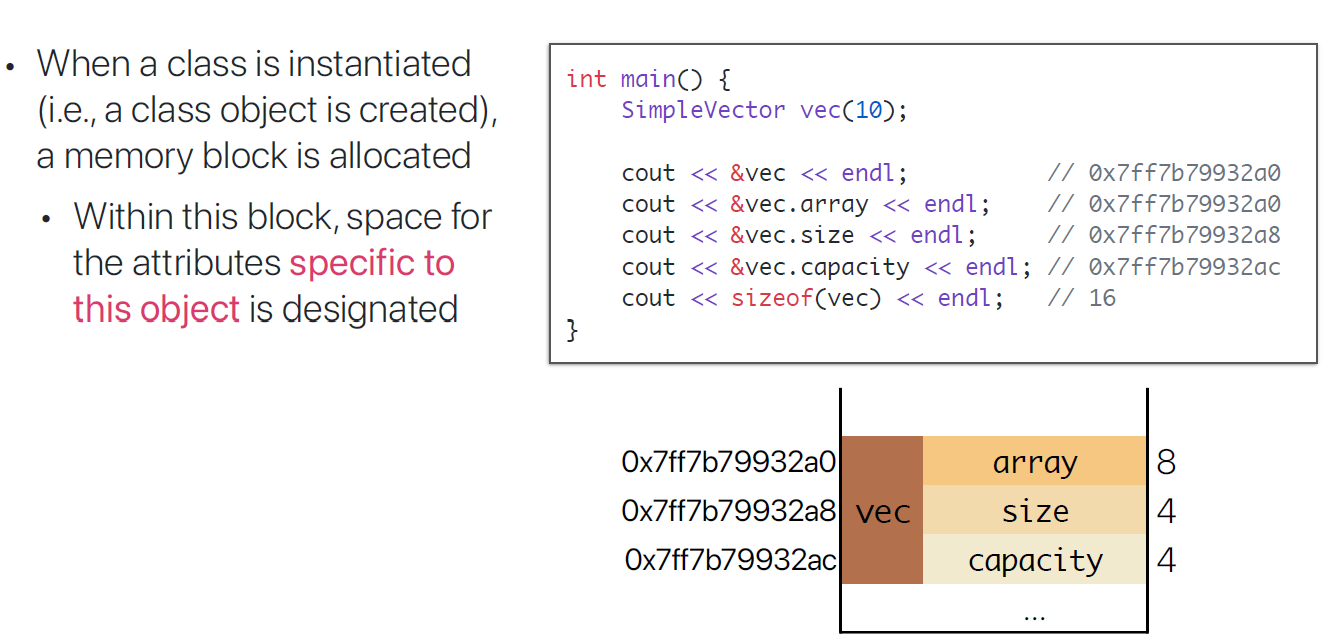1336x640 pixels.
Task: Click the '// 0x7ff7b79932a8' comment
Action: [x=1164, y=235]
